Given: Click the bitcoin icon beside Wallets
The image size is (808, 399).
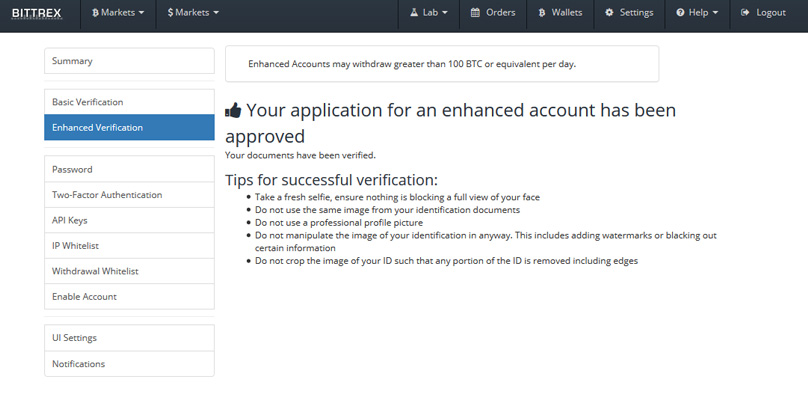Looking at the screenshot, I should (542, 13).
